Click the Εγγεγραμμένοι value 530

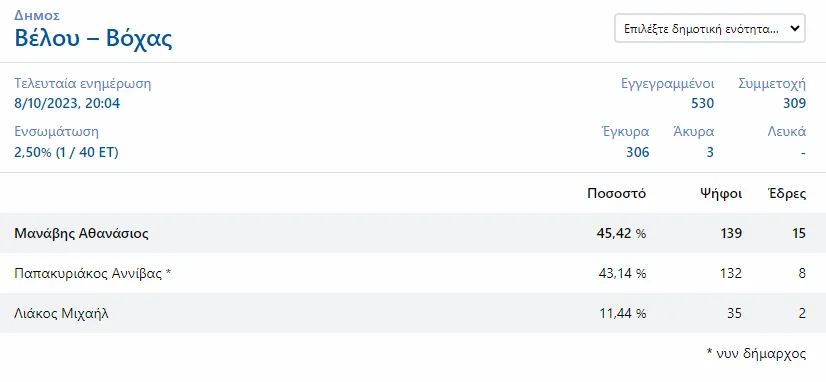[x=703, y=103]
